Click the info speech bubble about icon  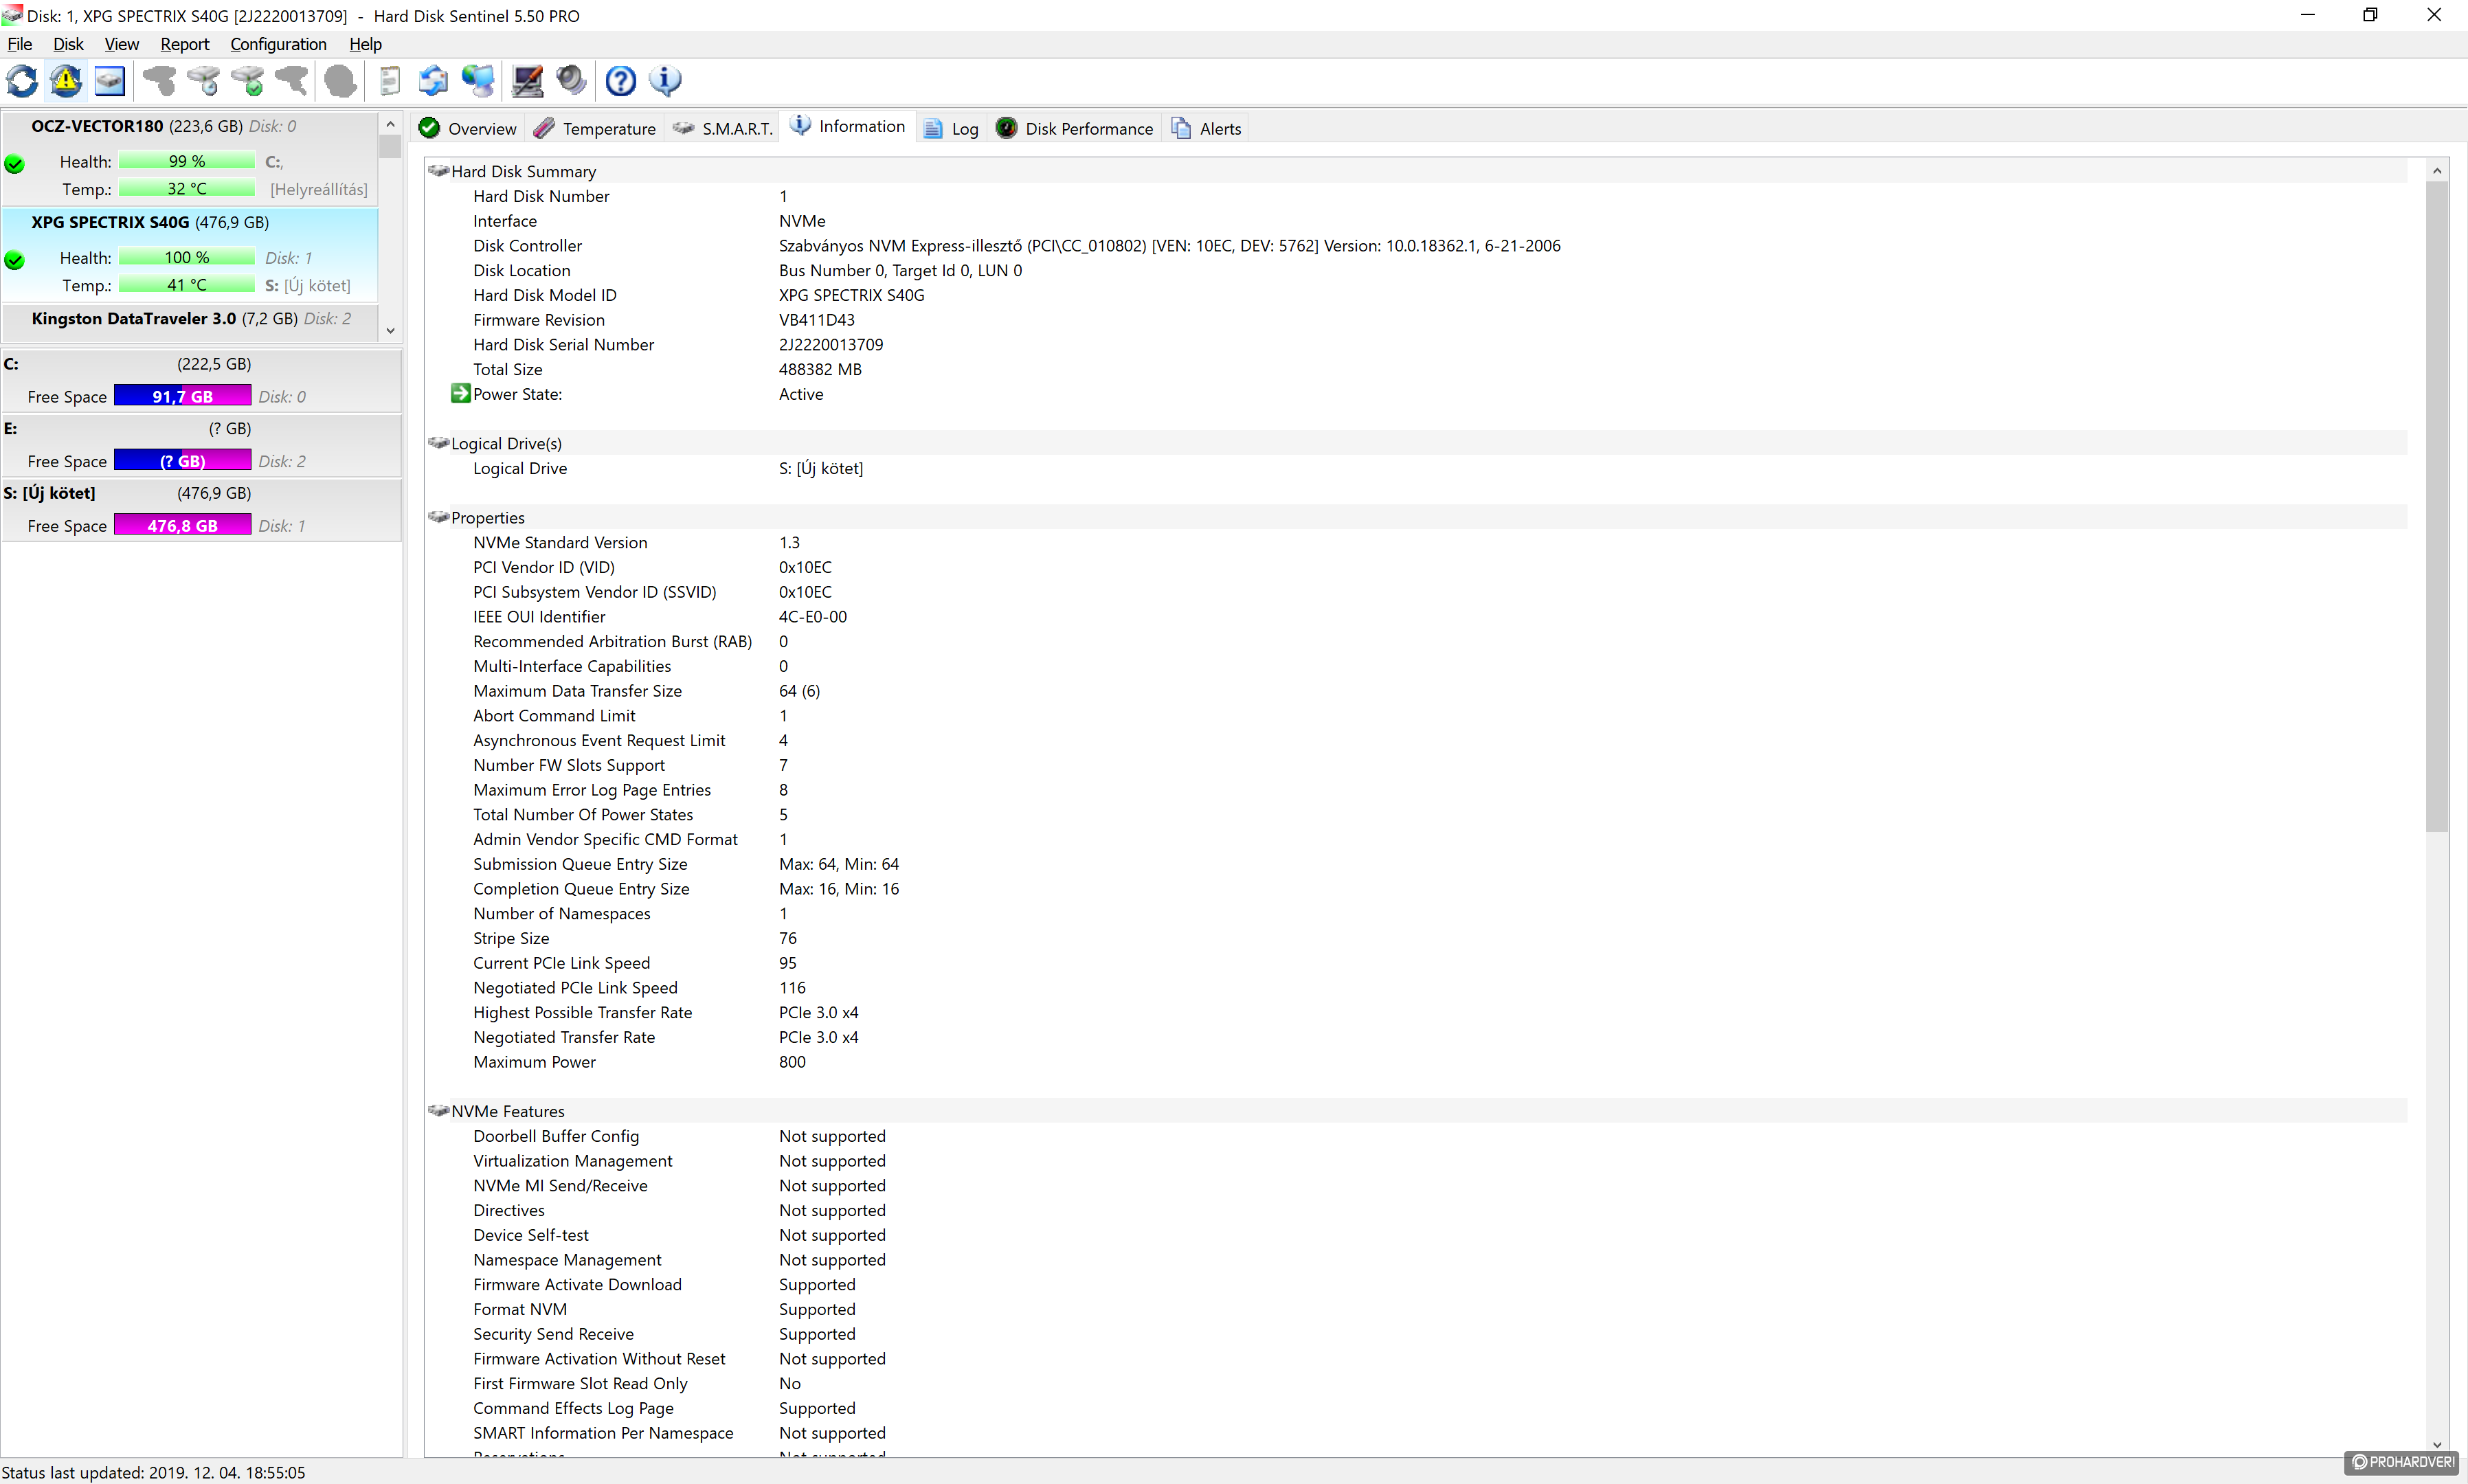tap(665, 81)
